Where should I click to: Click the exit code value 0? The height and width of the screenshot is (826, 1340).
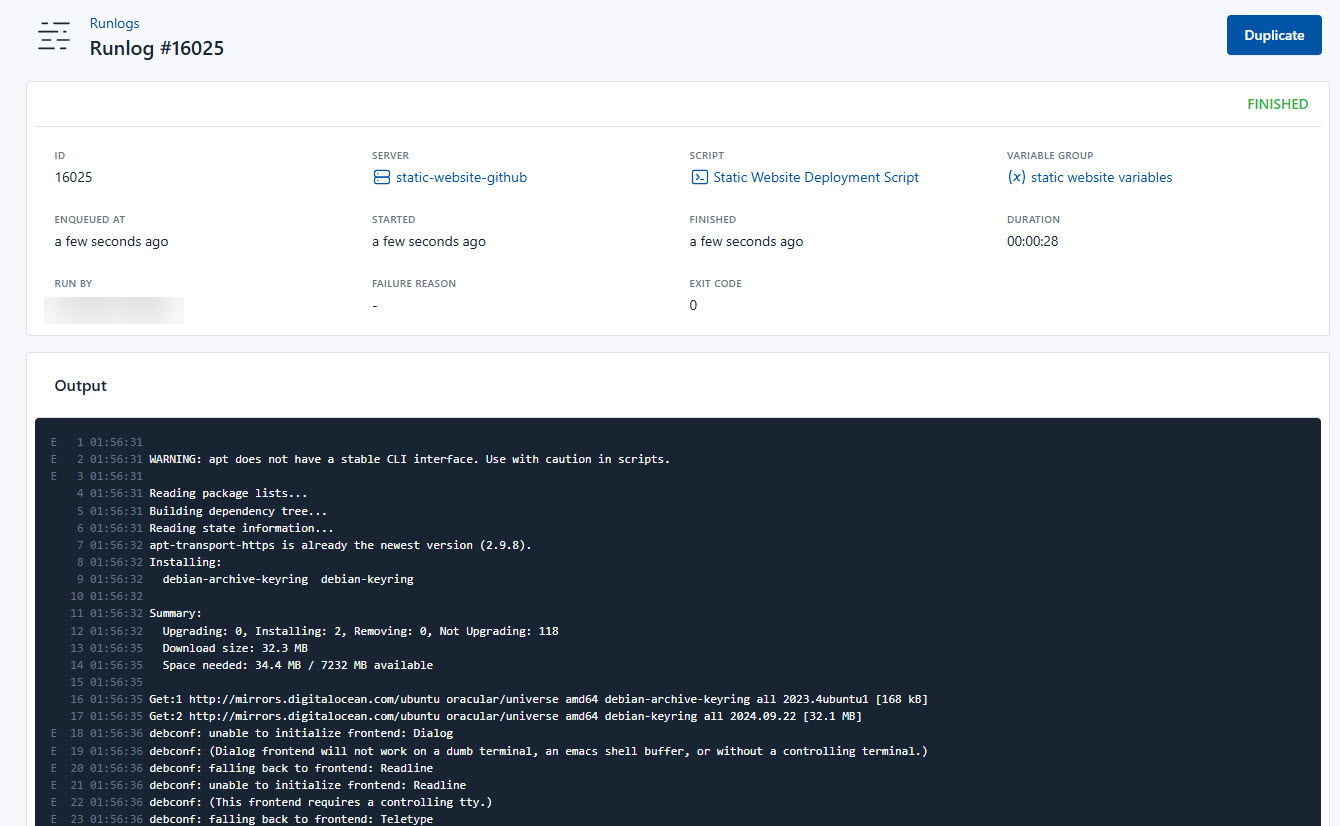pyautogui.click(x=693, y=305)
